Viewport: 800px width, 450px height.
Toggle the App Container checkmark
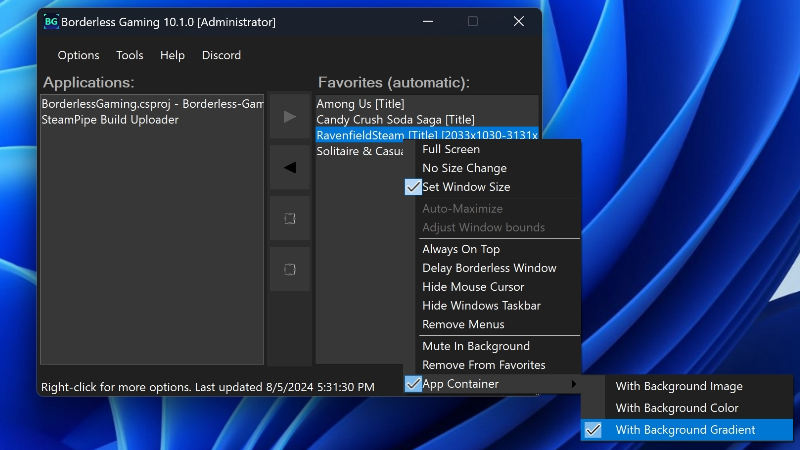[413, 384]
